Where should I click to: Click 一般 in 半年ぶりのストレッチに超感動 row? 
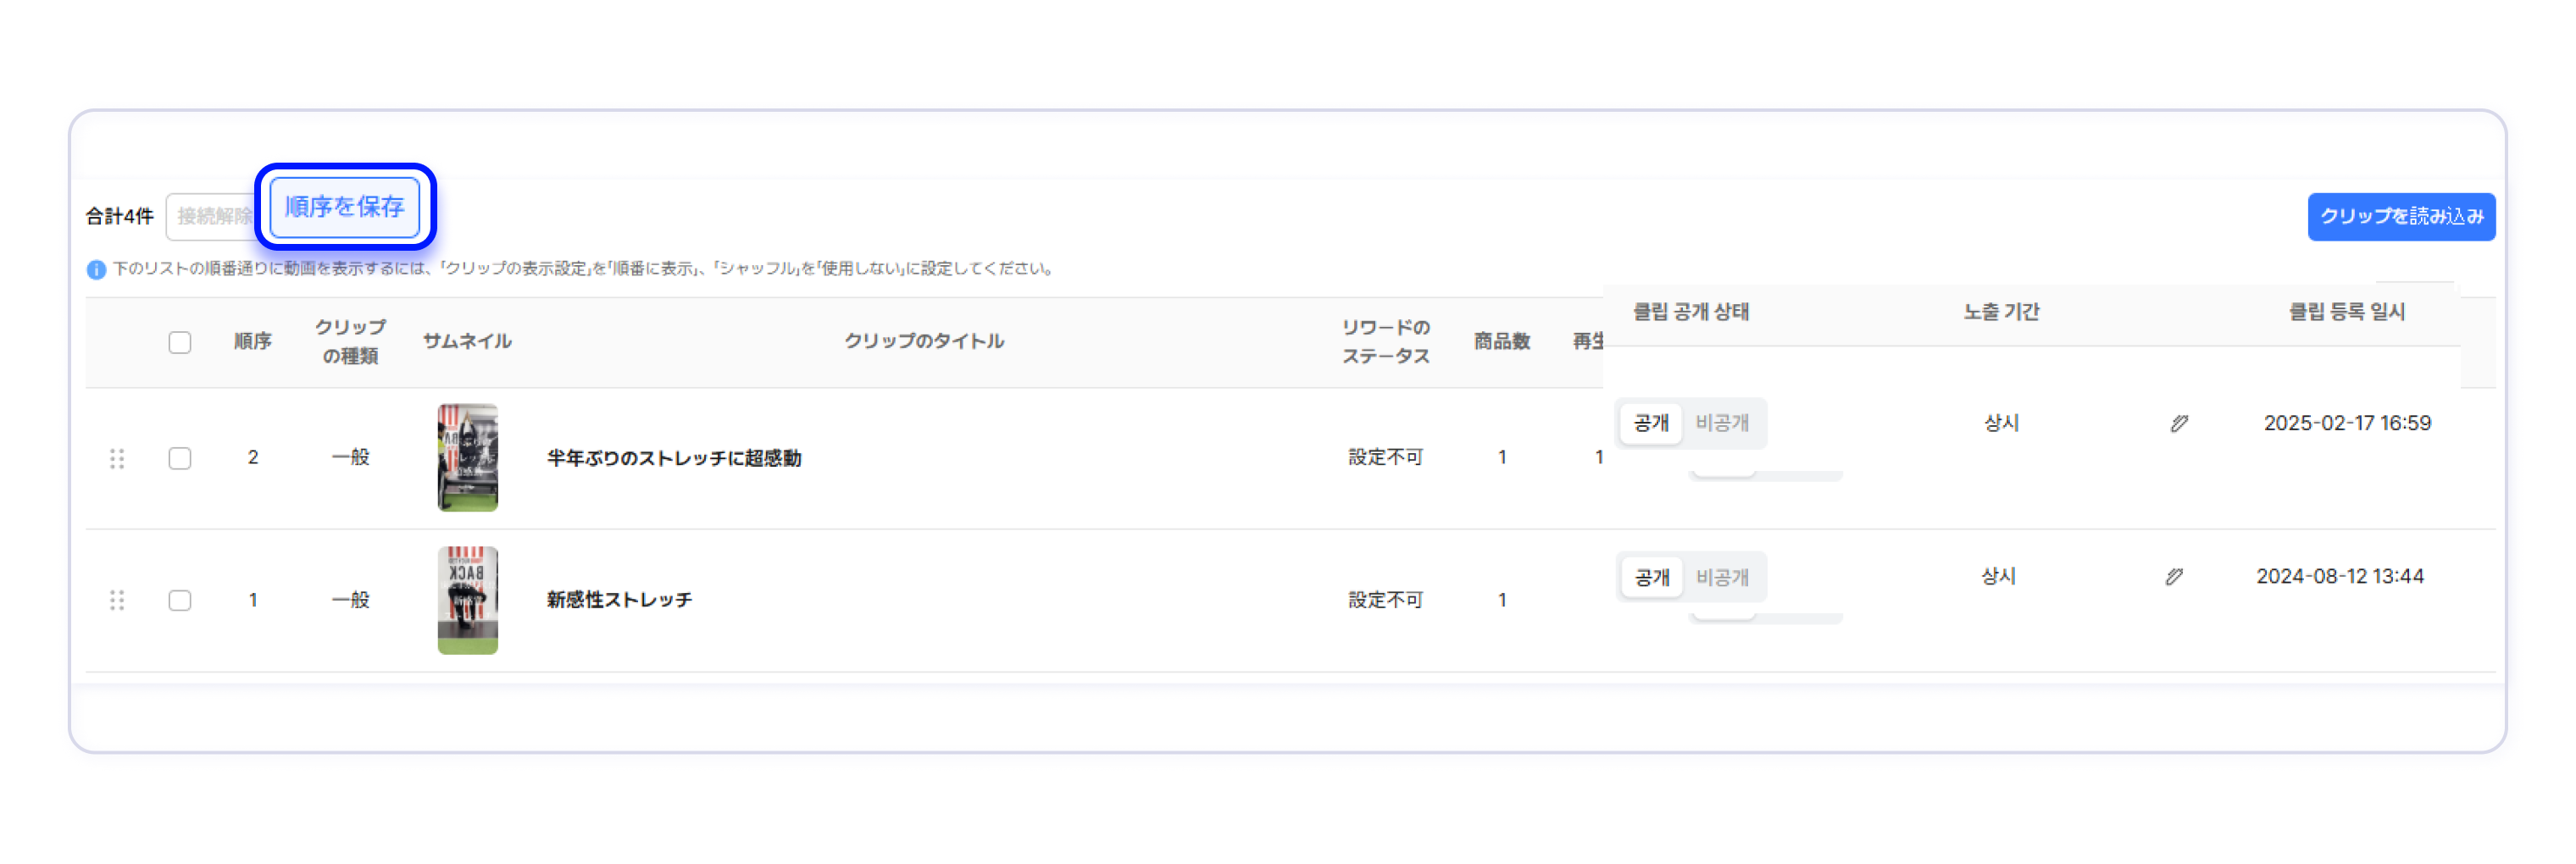pyautogui.click(x=351, y=458)
